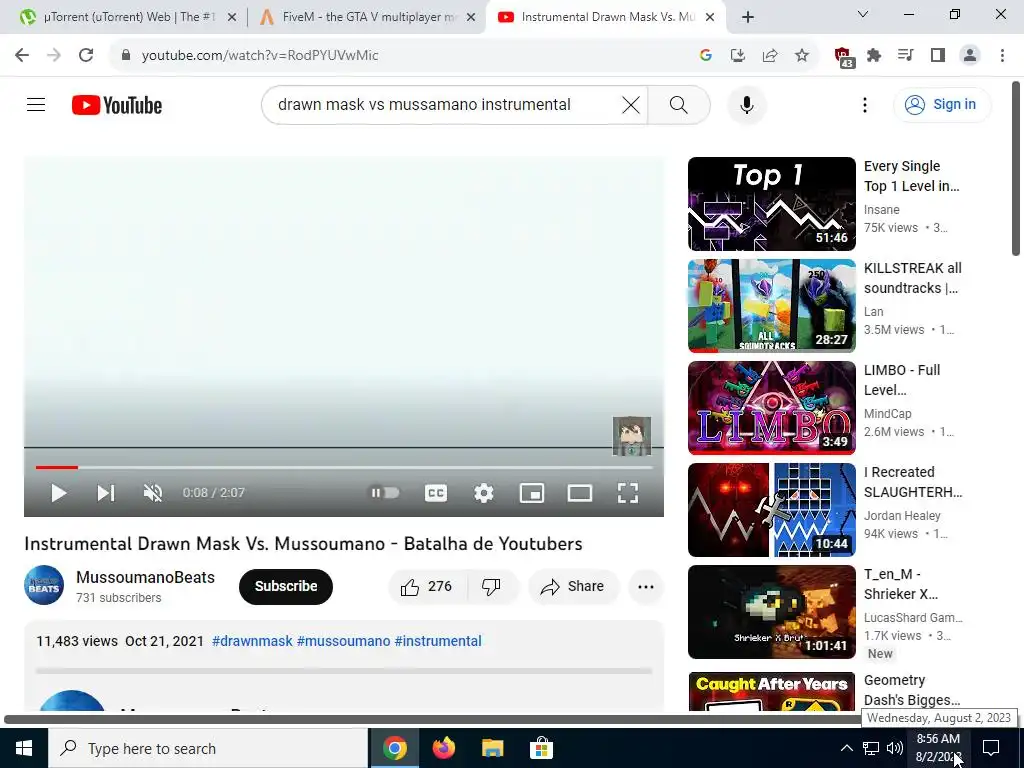
Task: Share the video
Action: point(572,586)
